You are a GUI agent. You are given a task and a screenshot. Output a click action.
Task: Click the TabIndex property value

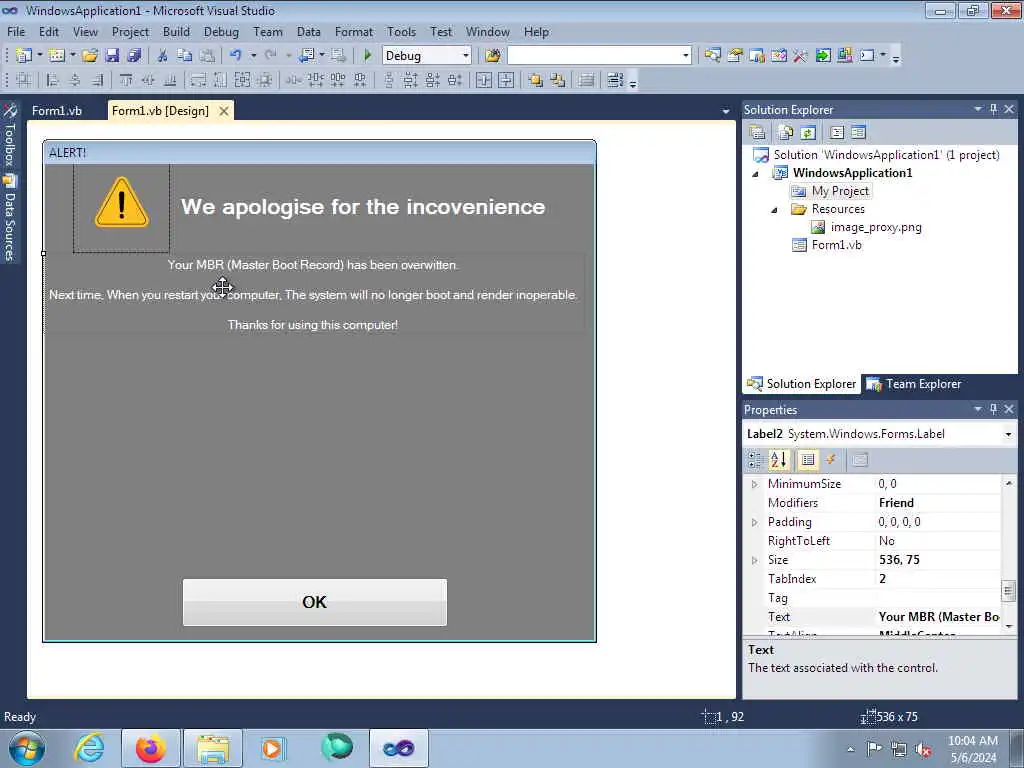tap(938, 579)
